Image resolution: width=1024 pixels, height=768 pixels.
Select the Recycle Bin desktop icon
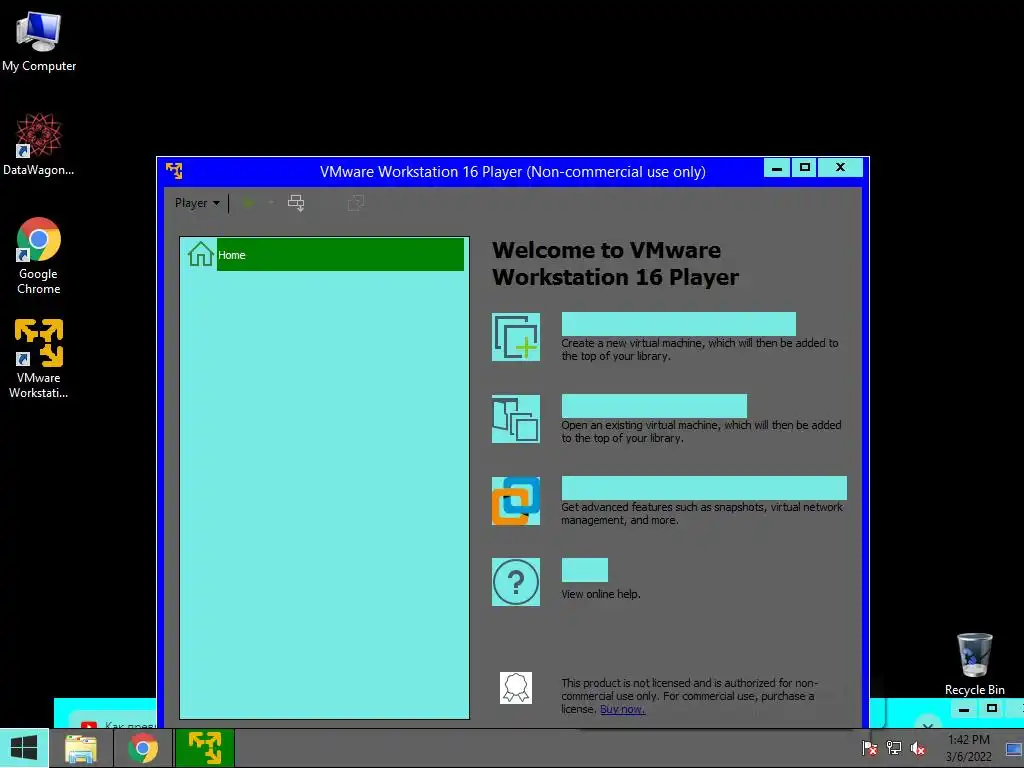(x=974, y=664)
